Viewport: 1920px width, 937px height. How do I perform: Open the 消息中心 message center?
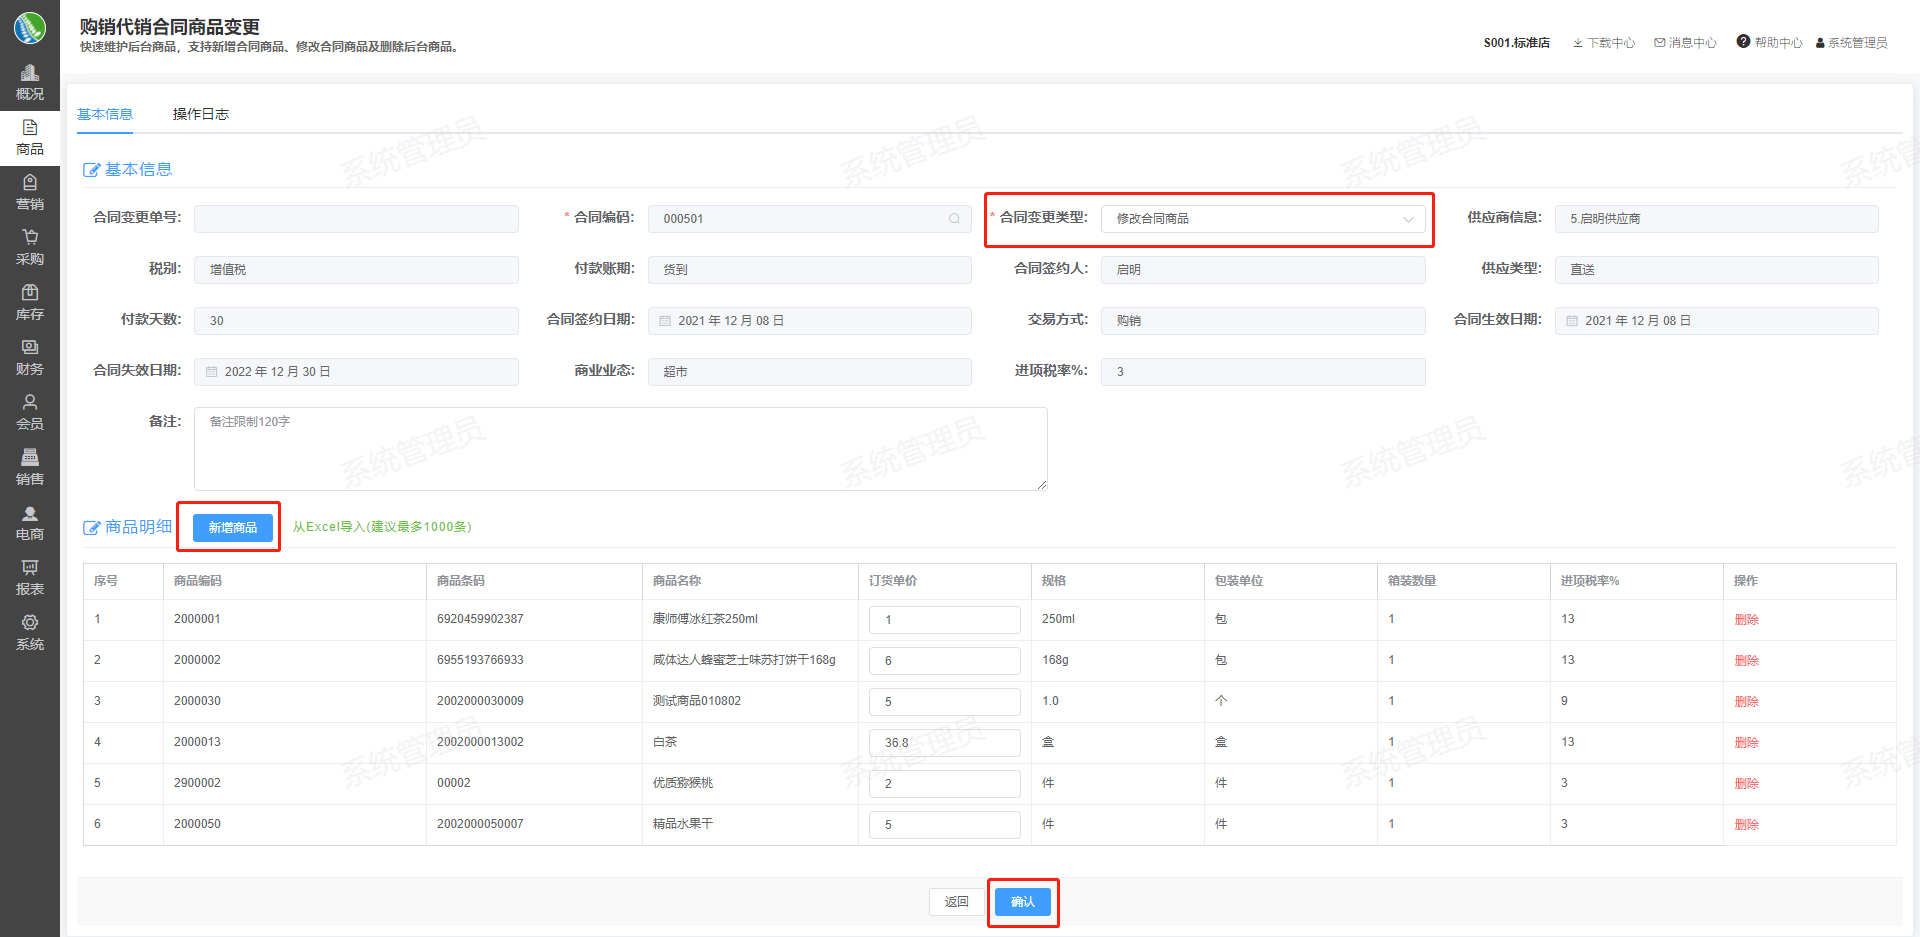[x=1685, y=43]
